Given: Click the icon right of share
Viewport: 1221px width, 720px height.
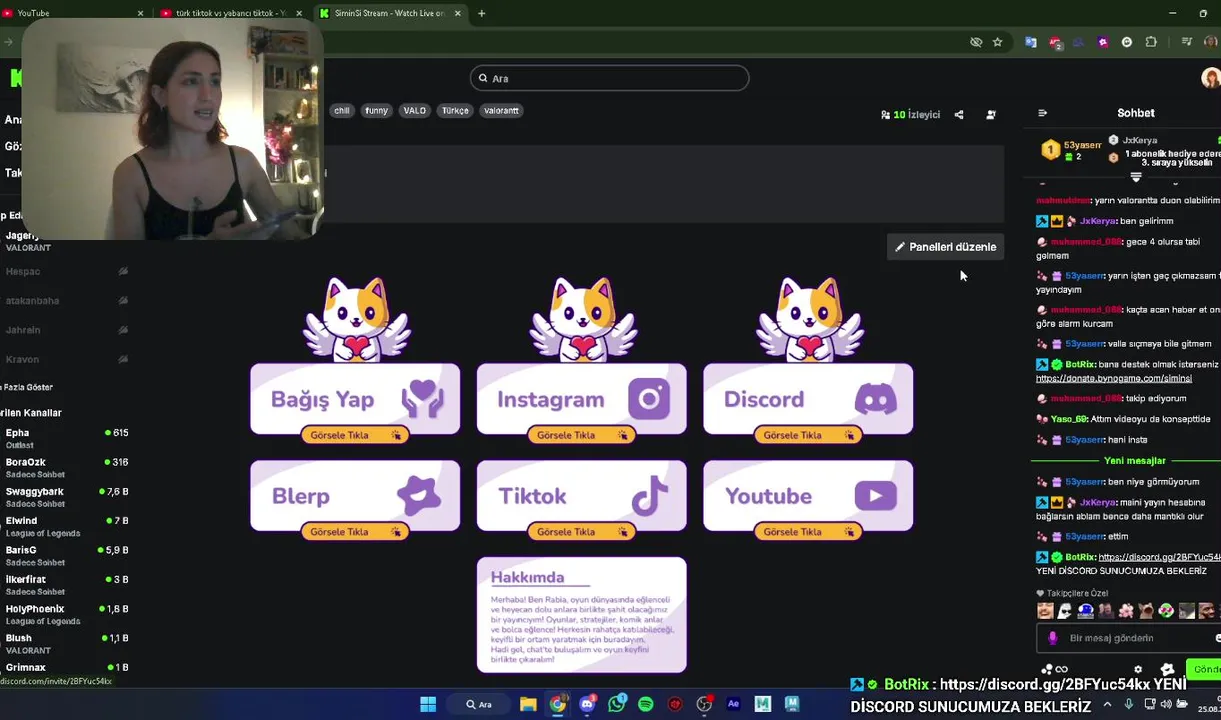Looking at the screenshot, I should pyautogui.click(x=991, y=115).
